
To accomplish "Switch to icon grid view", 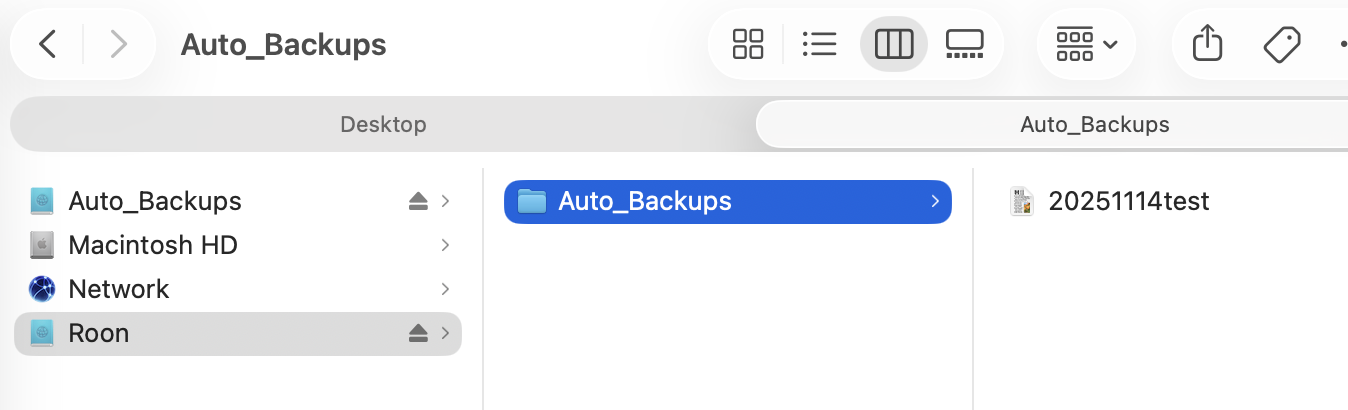I will (748, 44).
